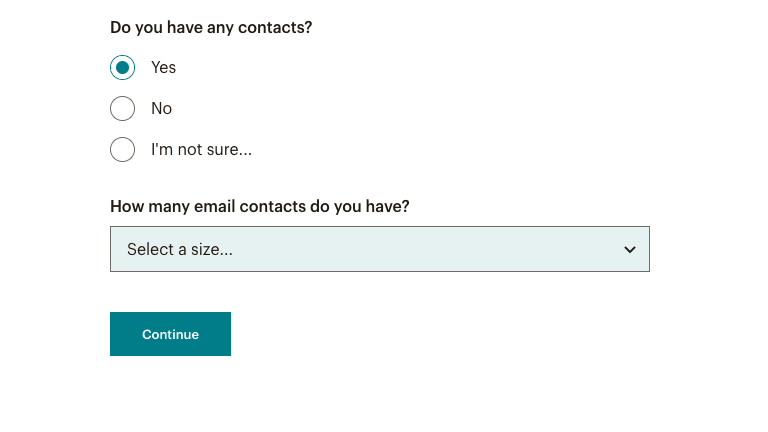Click the "I'm not sure..." label text
The image size is (768, 432).
point(201,150)
